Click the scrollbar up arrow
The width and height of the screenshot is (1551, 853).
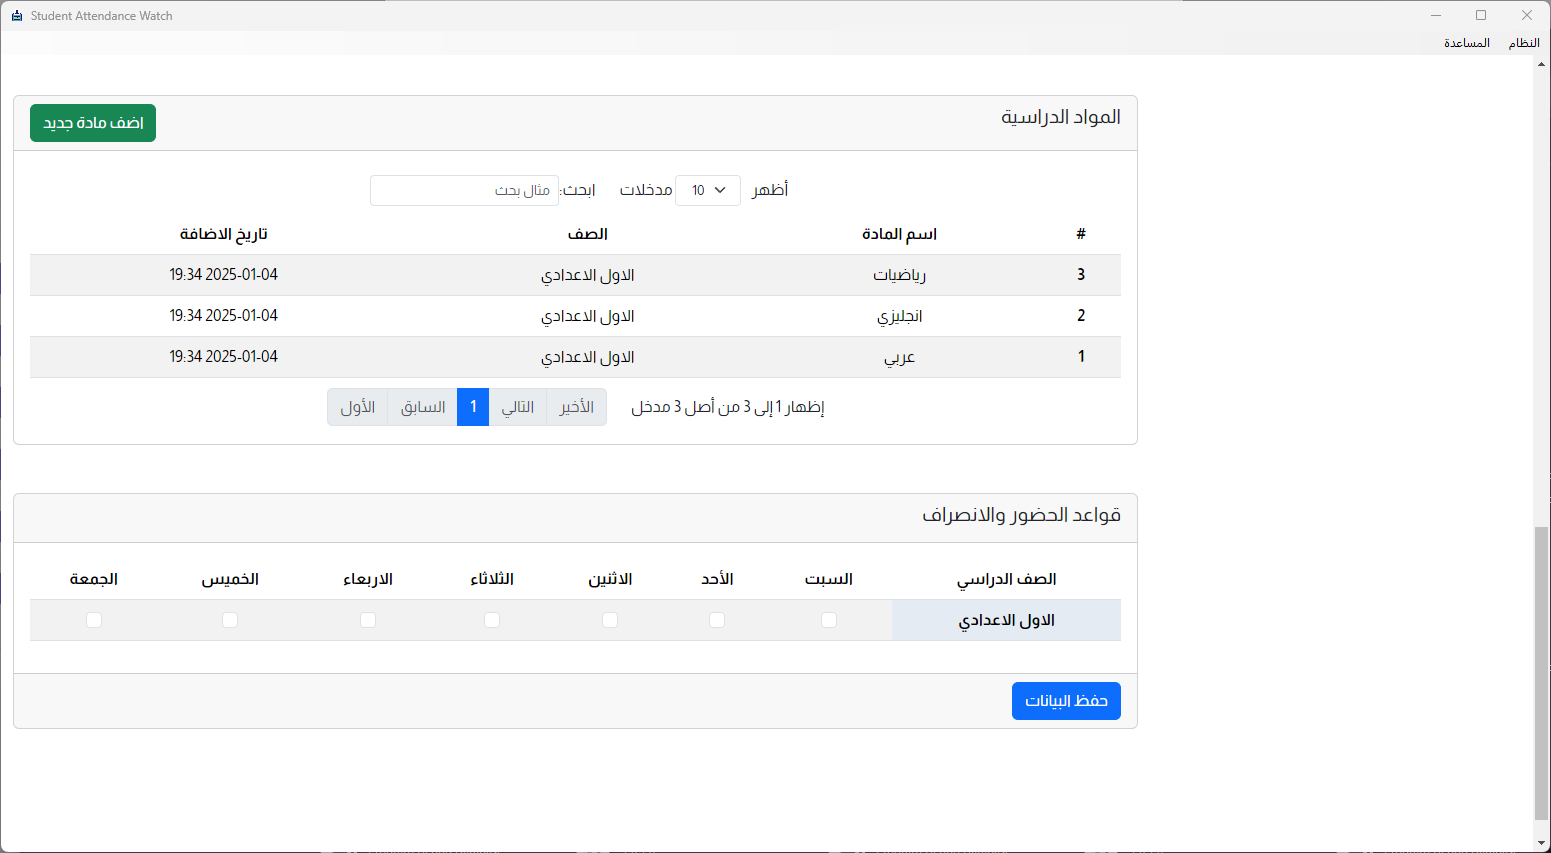pyautogui.click(x=1541, y=65)
